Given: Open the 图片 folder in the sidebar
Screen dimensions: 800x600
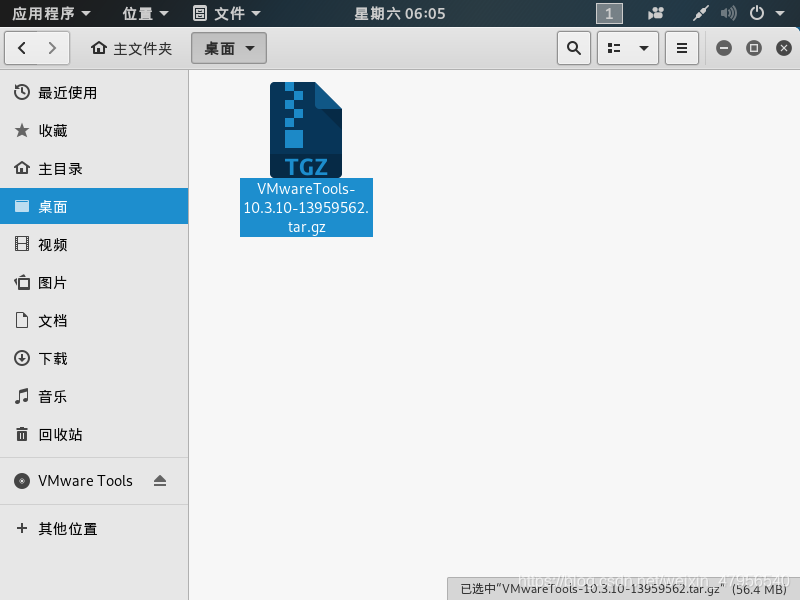Looking at the screenshot, I should [94, 282].
